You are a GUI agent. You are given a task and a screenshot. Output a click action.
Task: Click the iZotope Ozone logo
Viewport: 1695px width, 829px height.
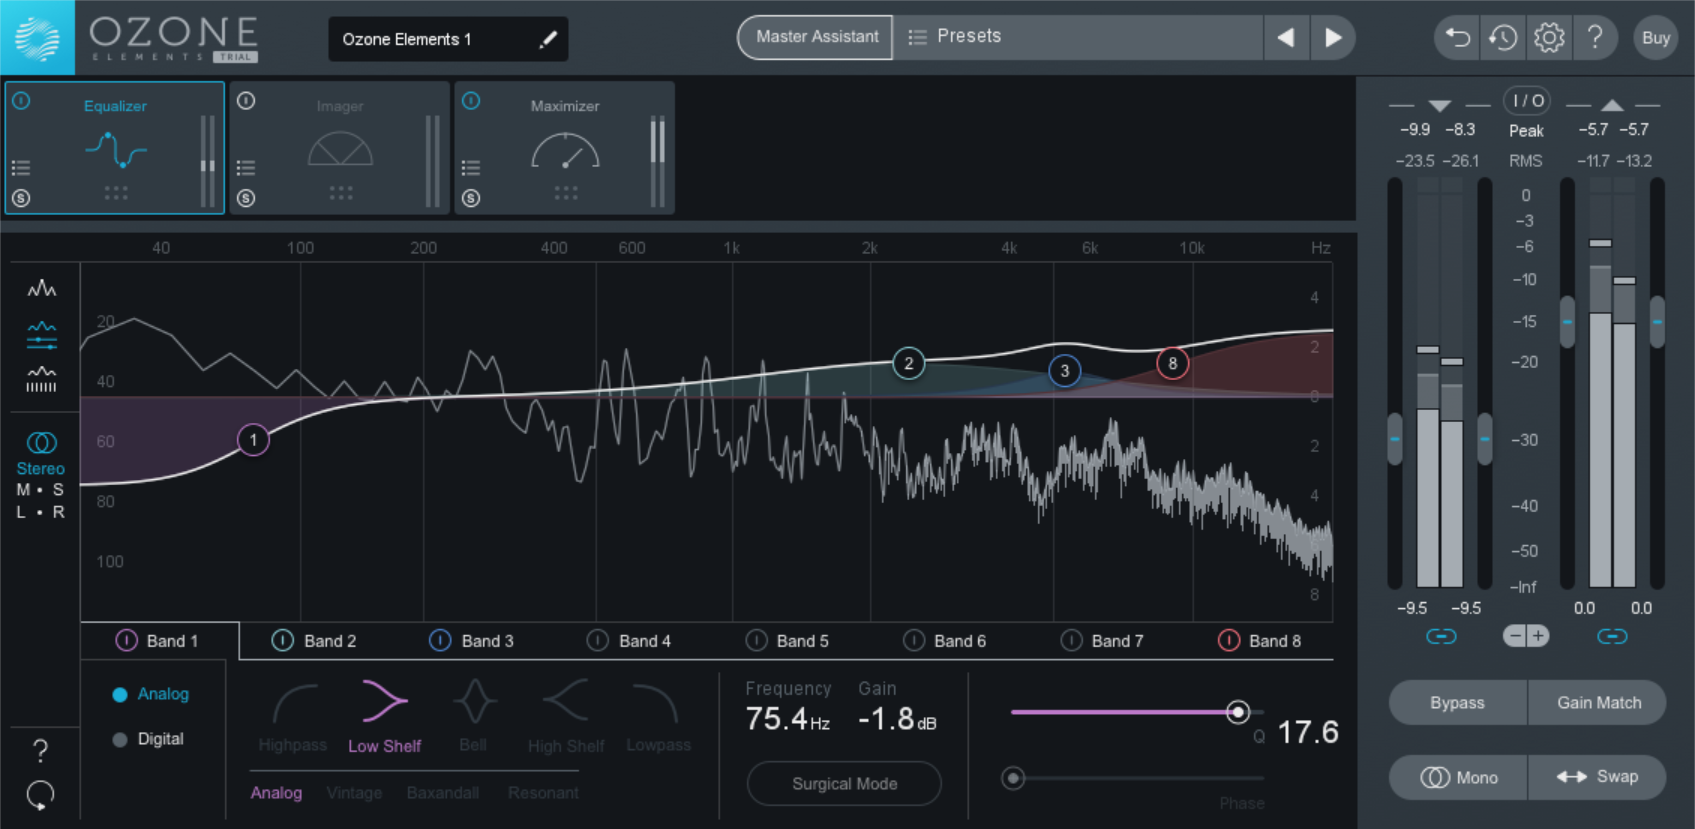point(37,38)
